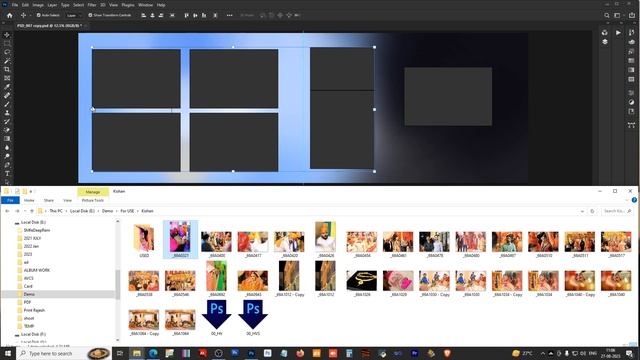Select the Dodge tool
Image resolution: width=640 pixels, height=360 pixels.
[x=7, y=156]
